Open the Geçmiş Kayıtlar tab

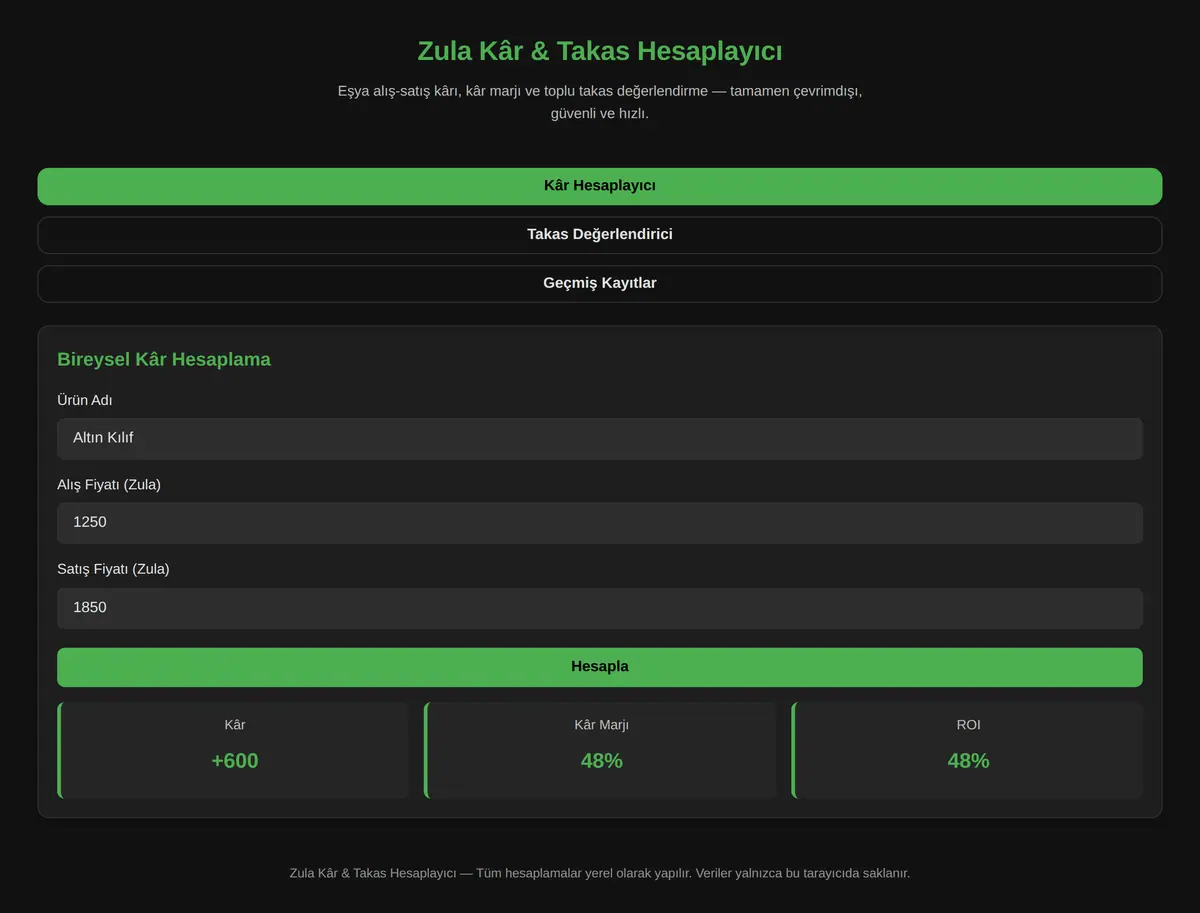click(x=600, y=284)
